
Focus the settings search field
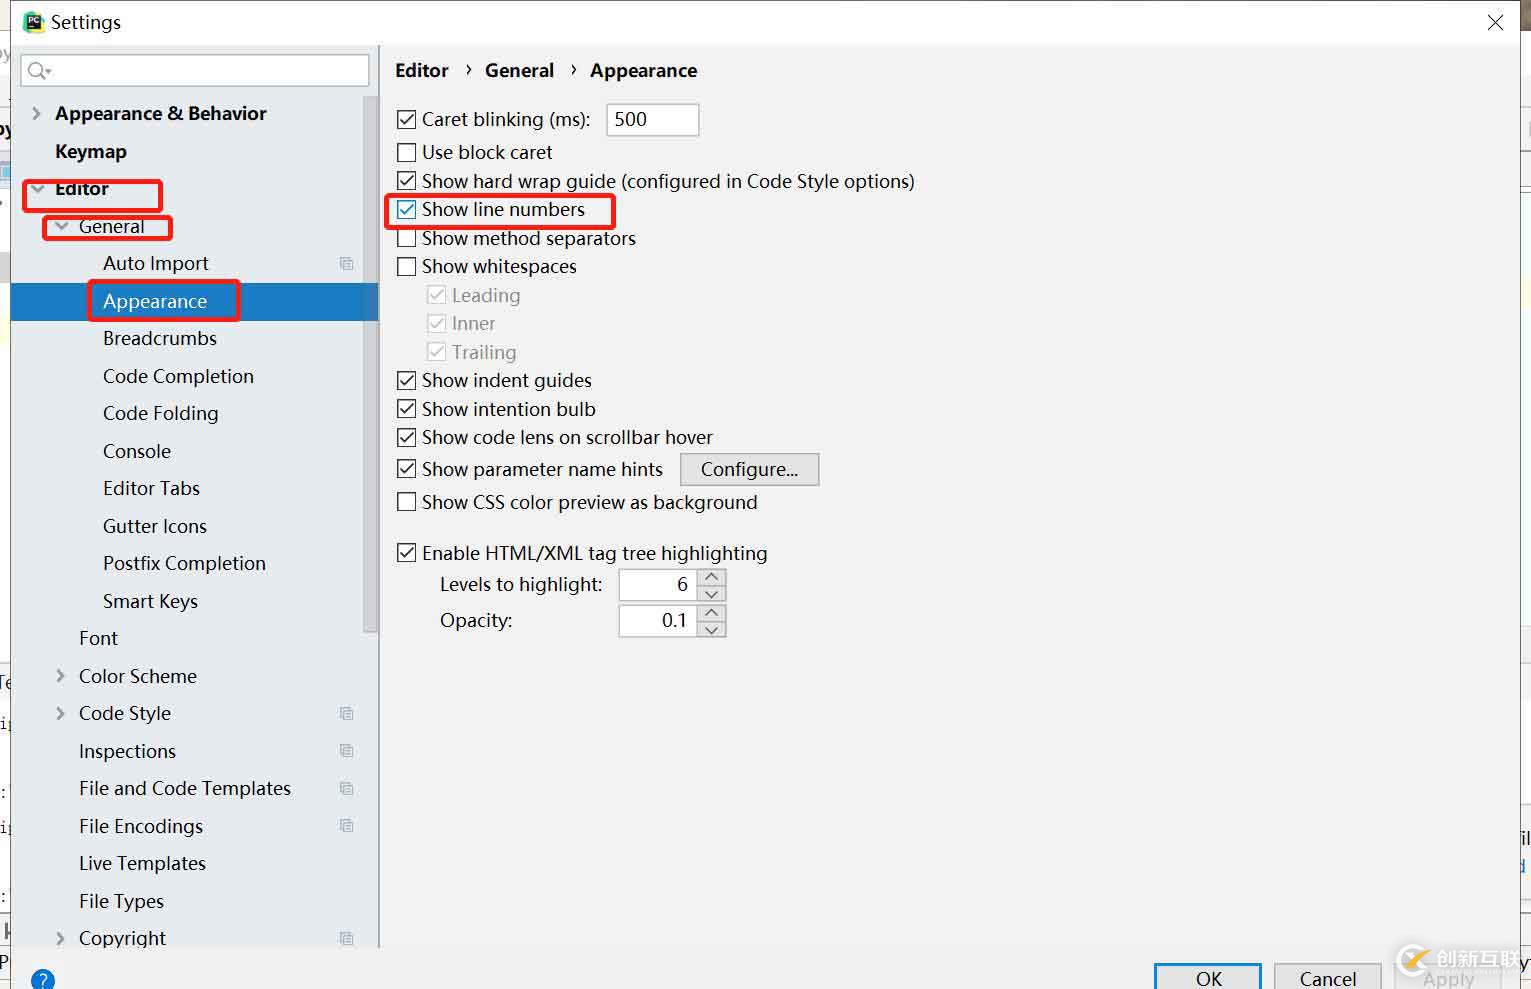(x=195, y=70)
